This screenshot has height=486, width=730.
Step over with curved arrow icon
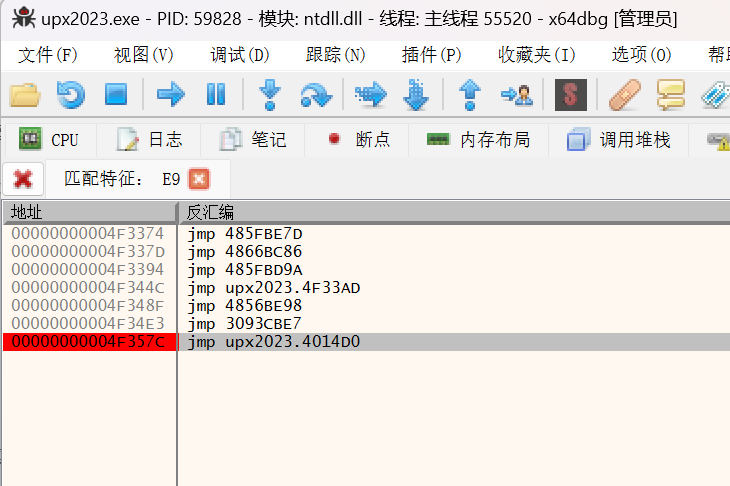tap(316, 95)
